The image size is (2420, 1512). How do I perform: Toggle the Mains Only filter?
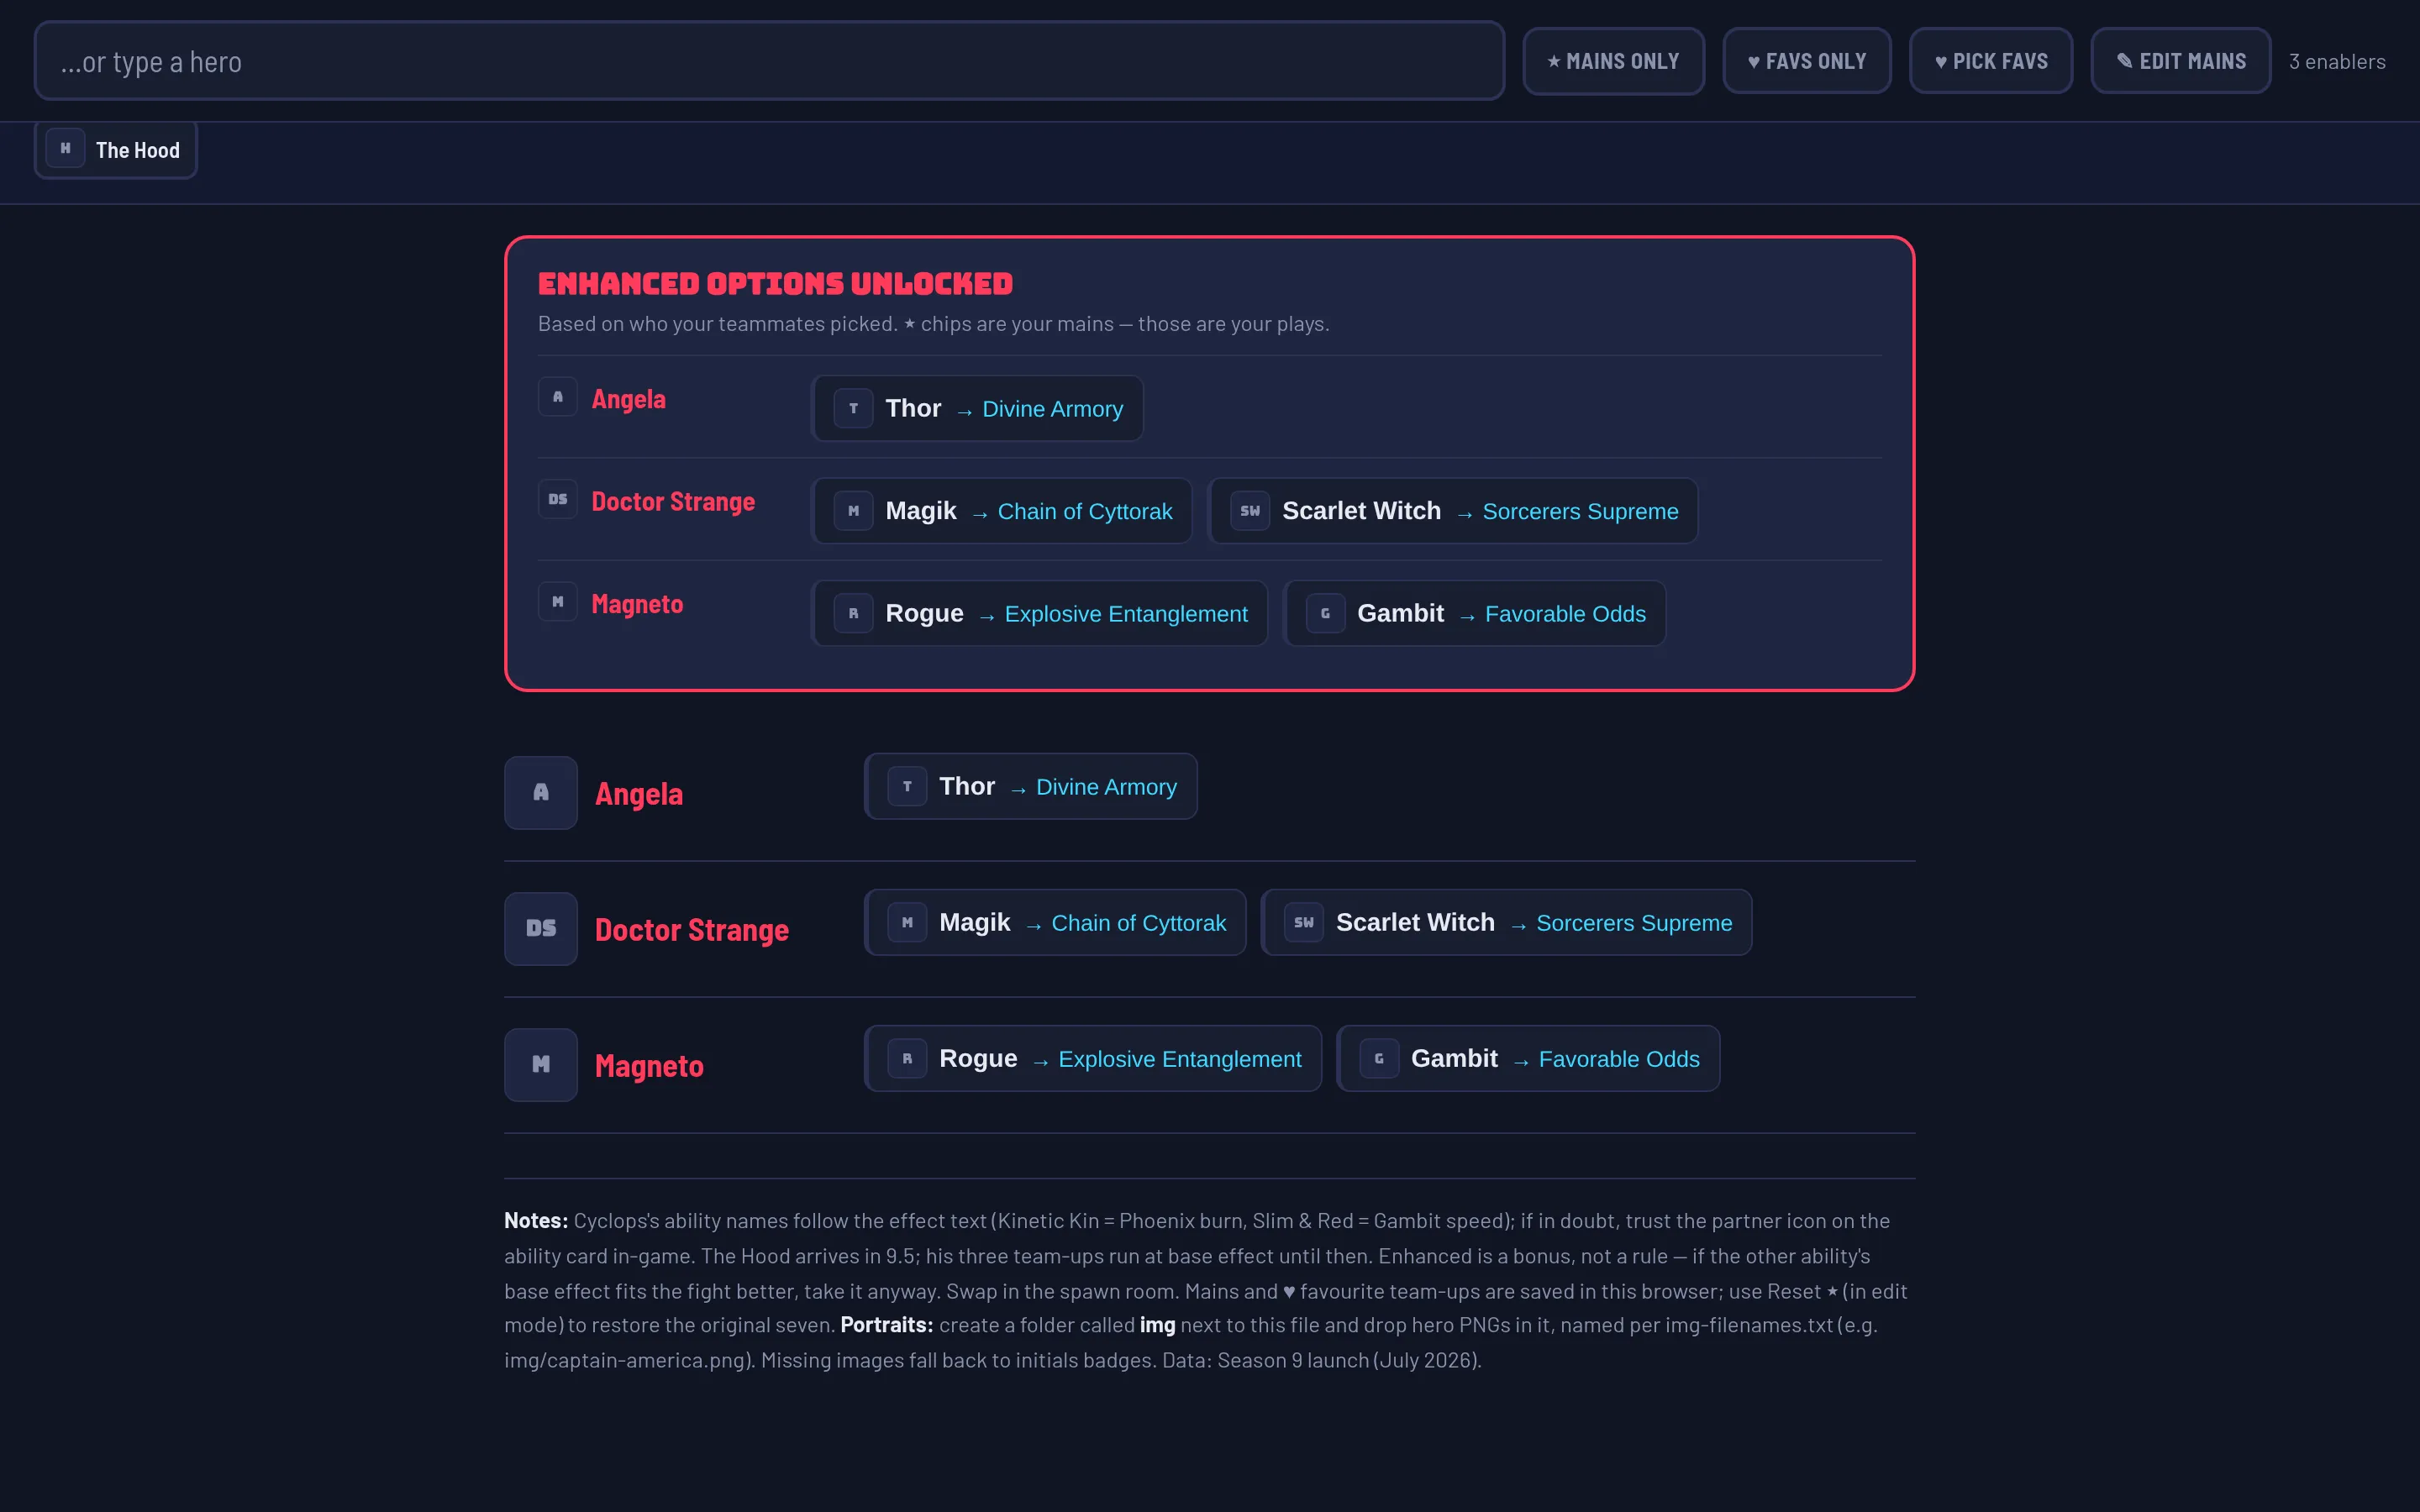1613,61
